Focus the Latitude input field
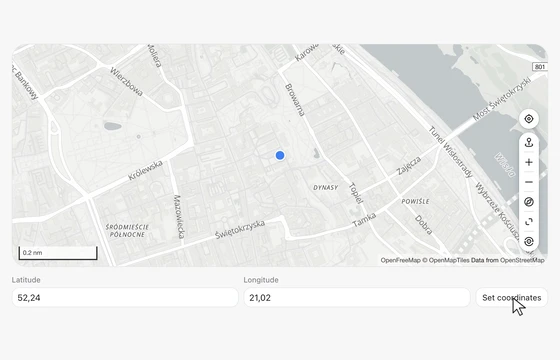Image resolution: width=560 pixels, height=360 pixels. (x=125, y=298)
